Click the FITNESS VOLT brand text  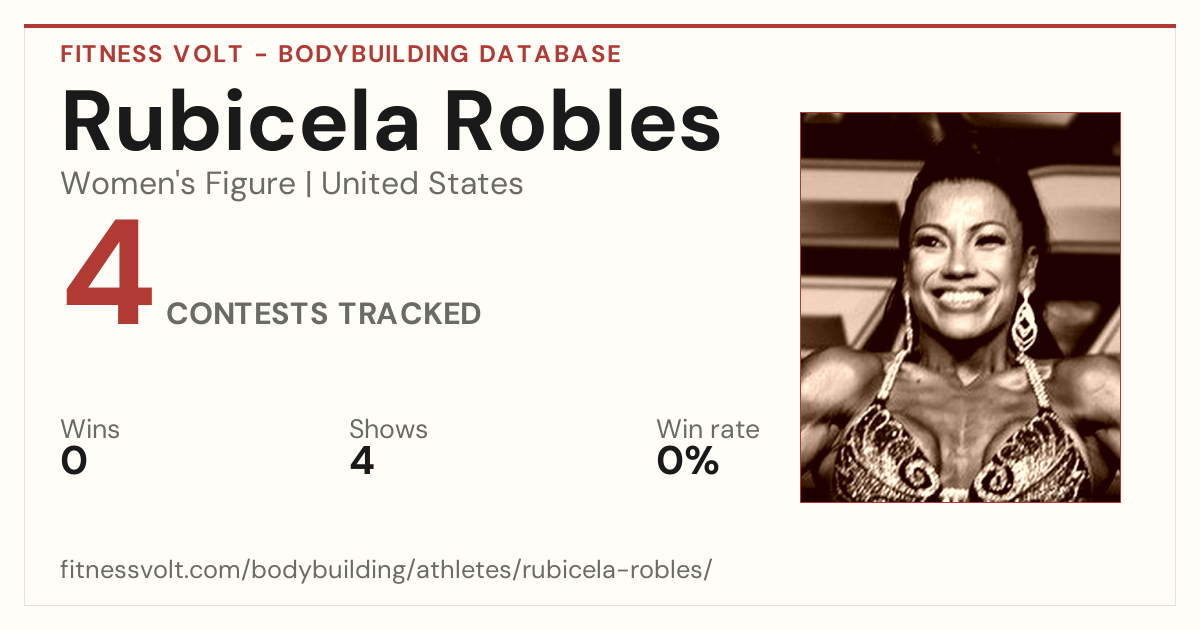pos(151,54)
